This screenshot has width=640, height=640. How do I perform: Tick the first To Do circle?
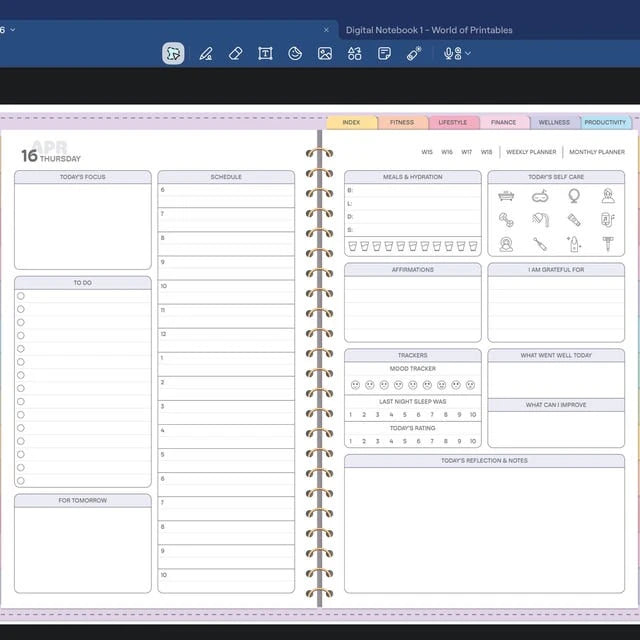(21, 296)
